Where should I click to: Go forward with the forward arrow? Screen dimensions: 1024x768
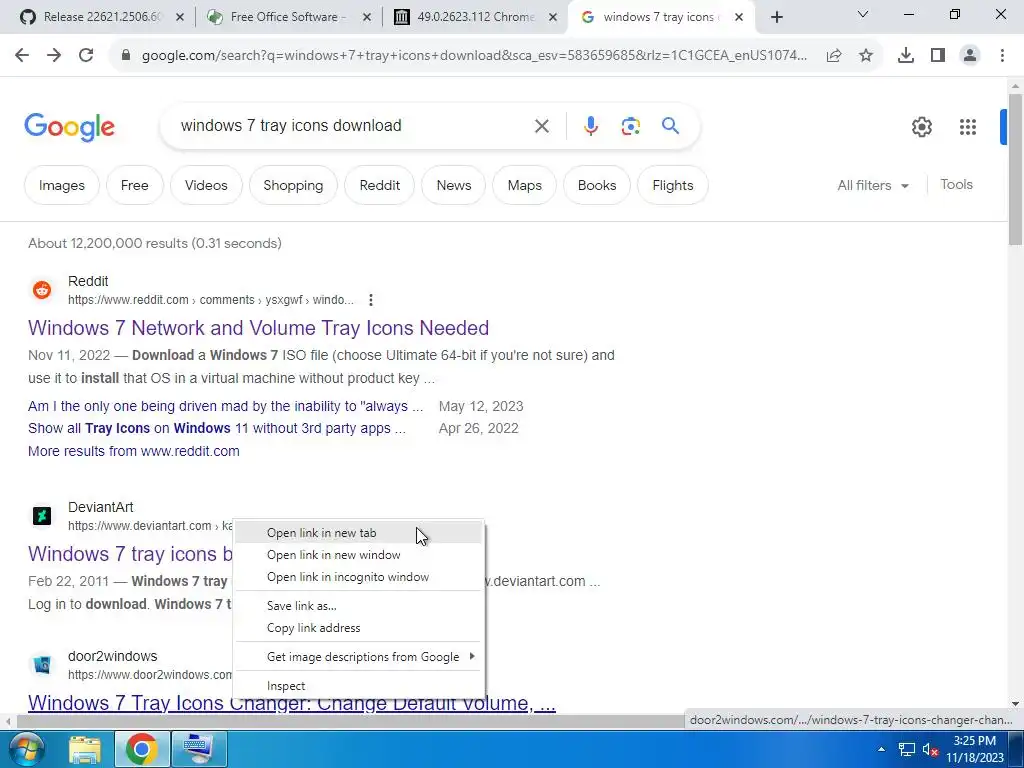[x=54, y=56]
